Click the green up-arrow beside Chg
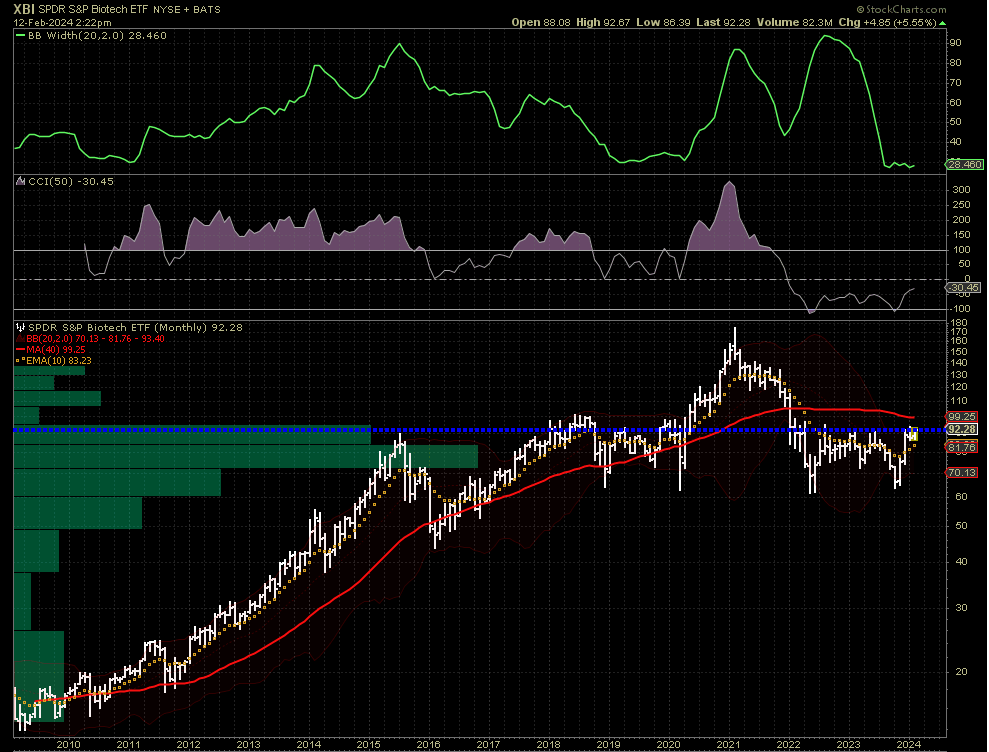The image size is (989, 752). [x=942, y=23]
